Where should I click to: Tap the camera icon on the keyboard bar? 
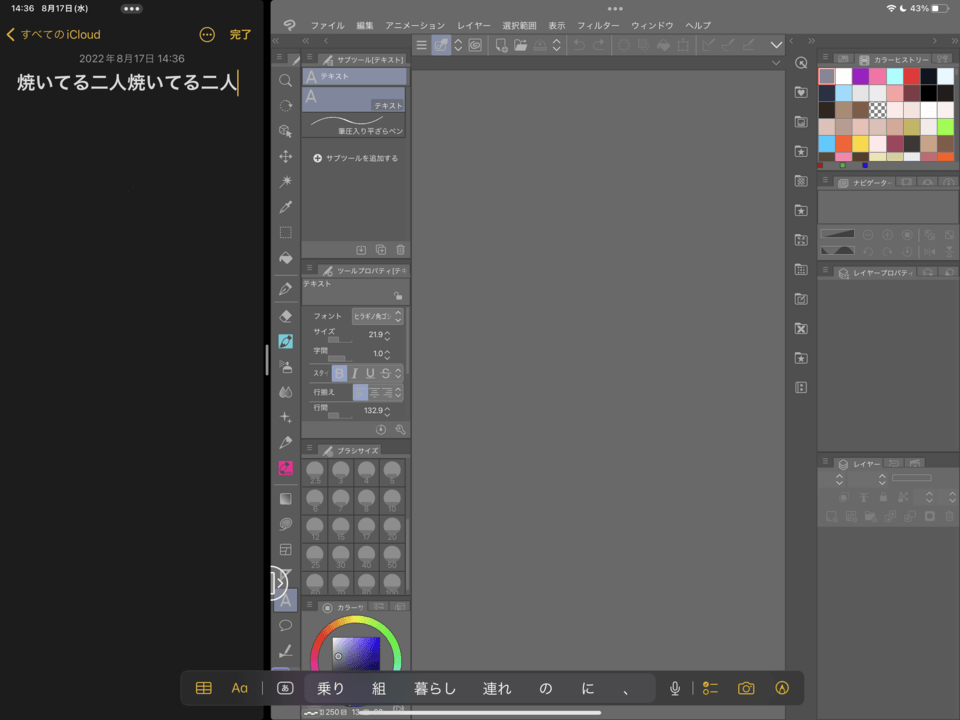(x=746, y=688)
